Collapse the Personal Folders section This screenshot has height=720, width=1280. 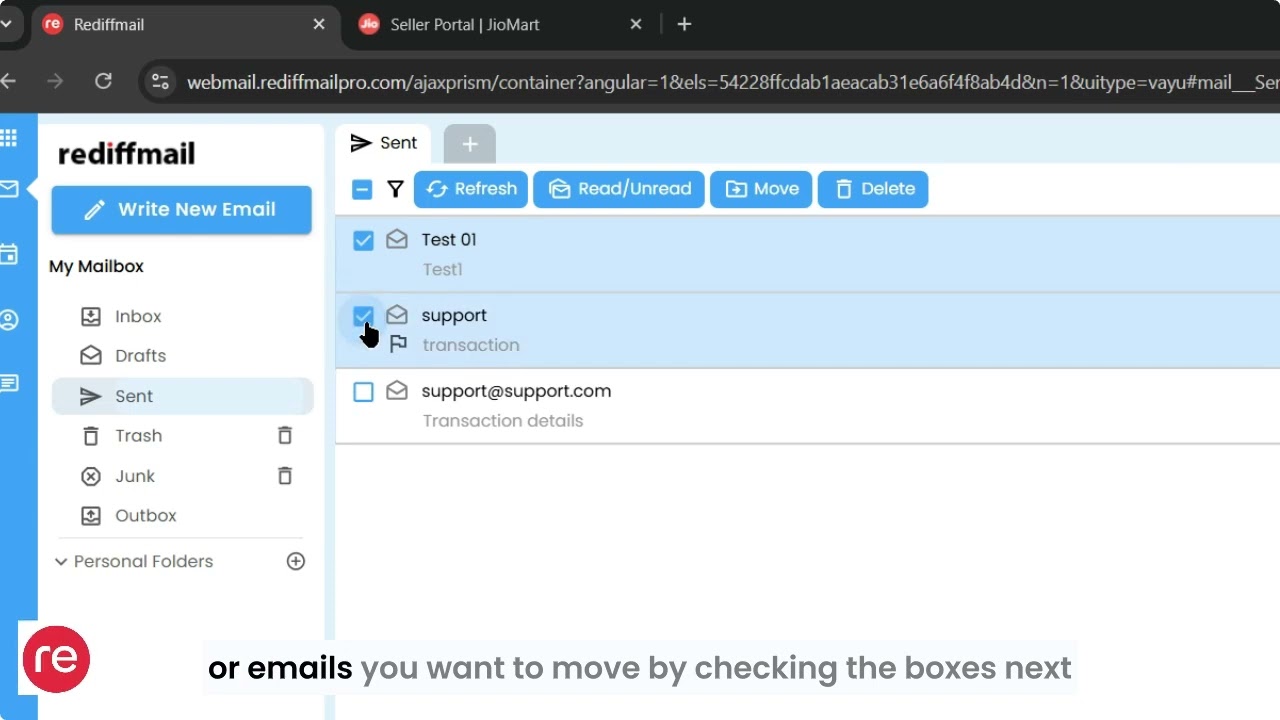coord(61,562)
